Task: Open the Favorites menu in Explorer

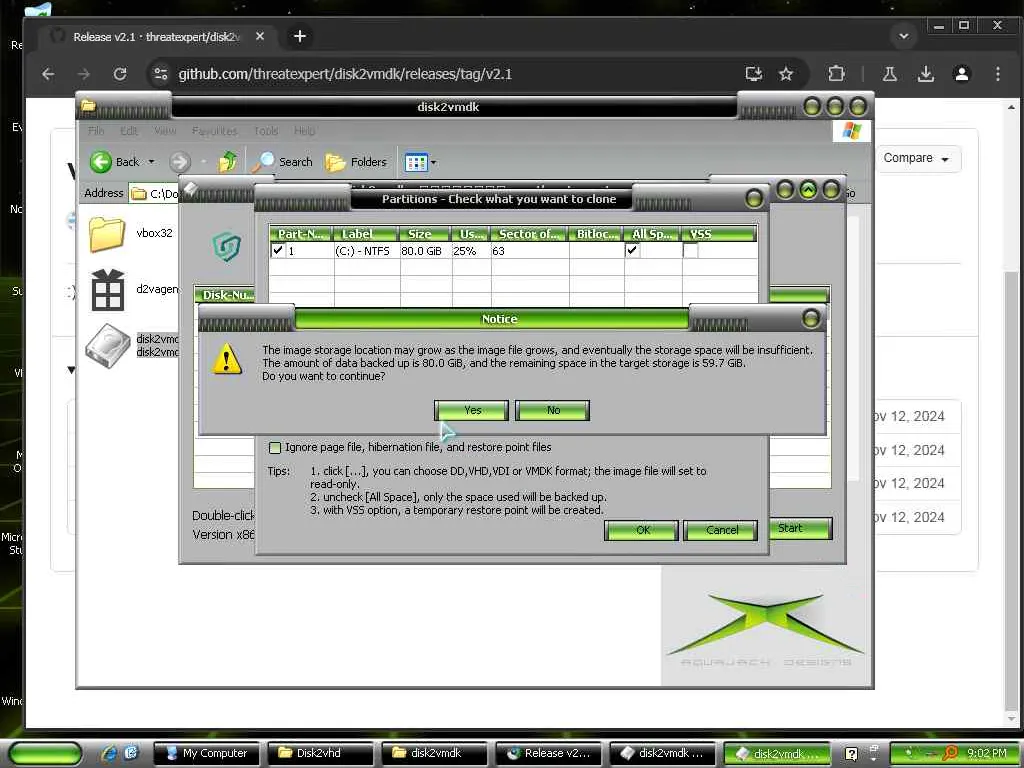Action: (x=214, y=131)
